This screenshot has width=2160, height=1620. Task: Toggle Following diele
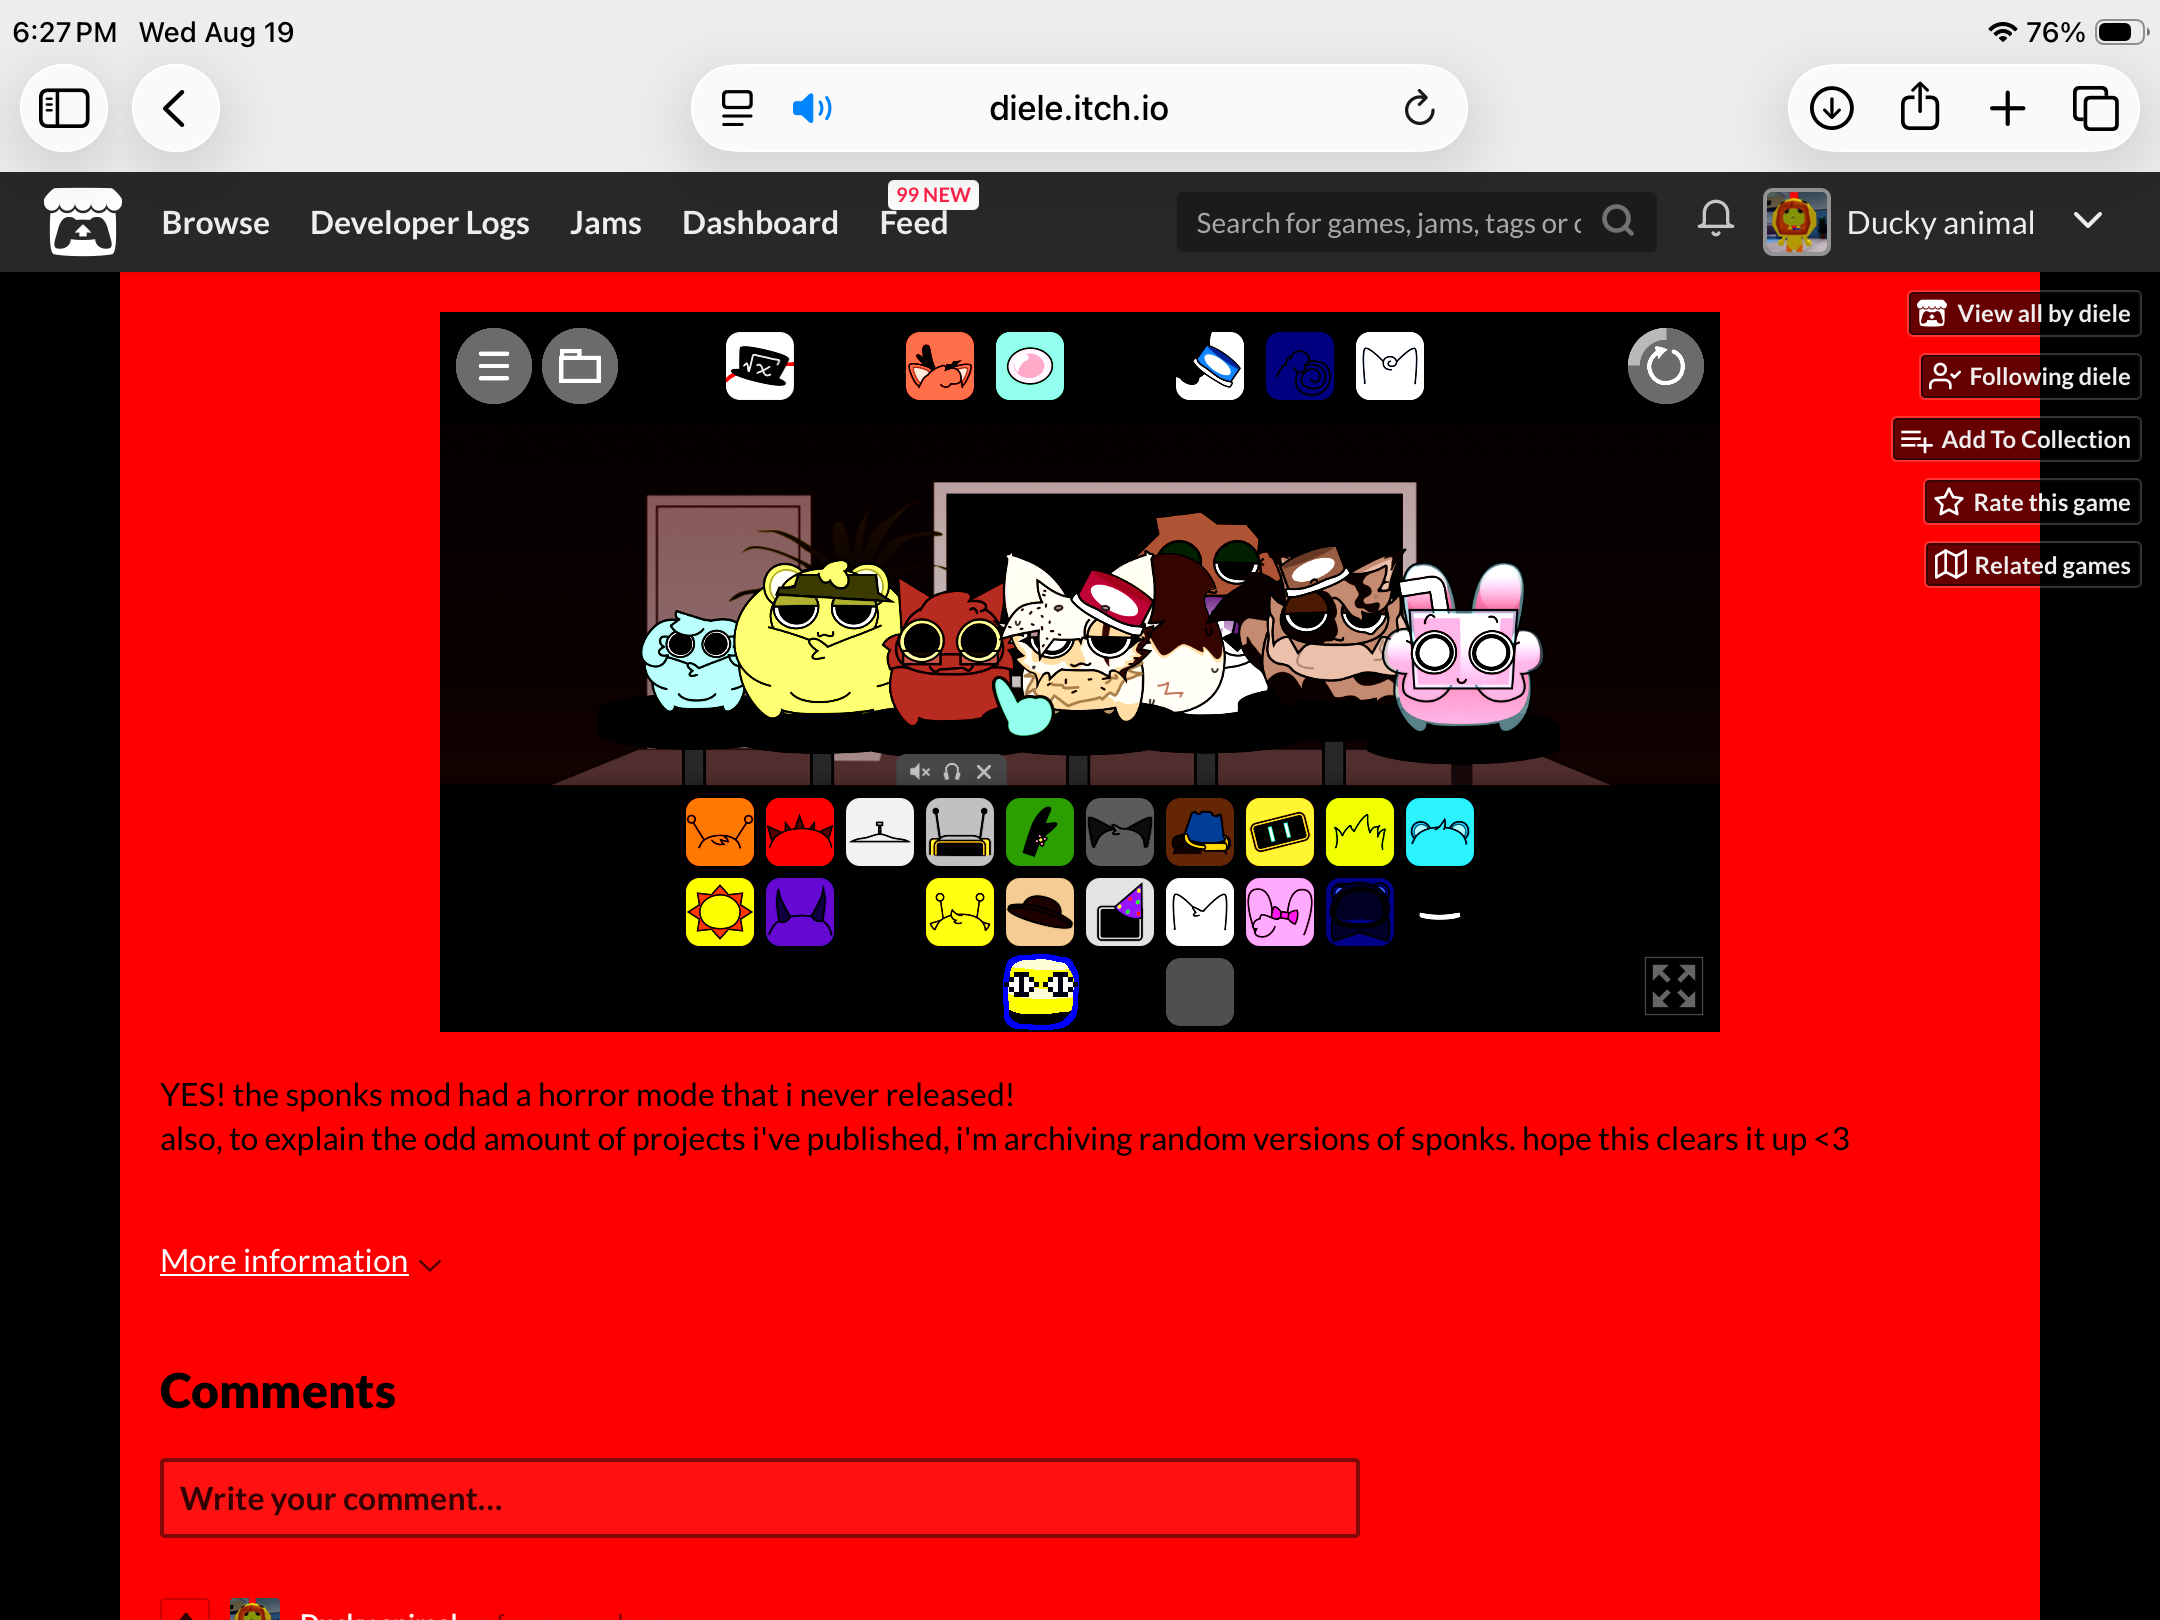point(2030,376)
